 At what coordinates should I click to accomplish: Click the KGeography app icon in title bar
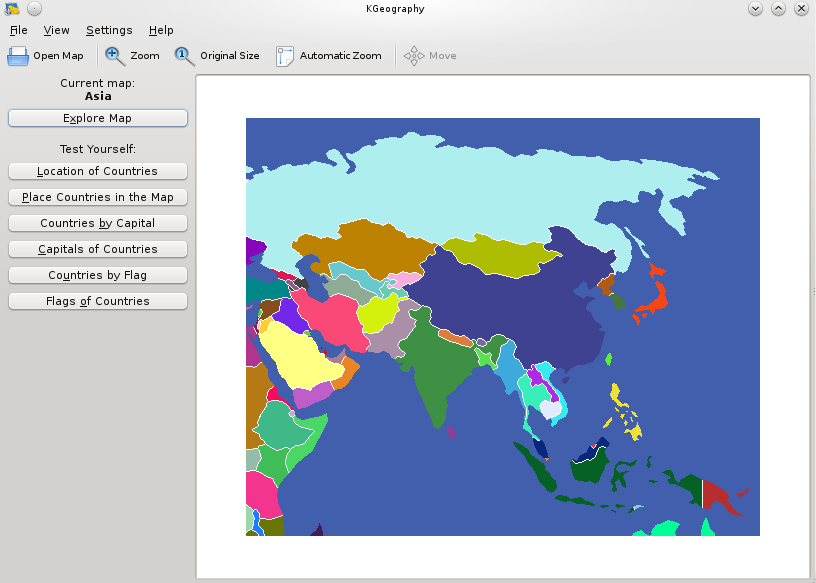point(12,8)
